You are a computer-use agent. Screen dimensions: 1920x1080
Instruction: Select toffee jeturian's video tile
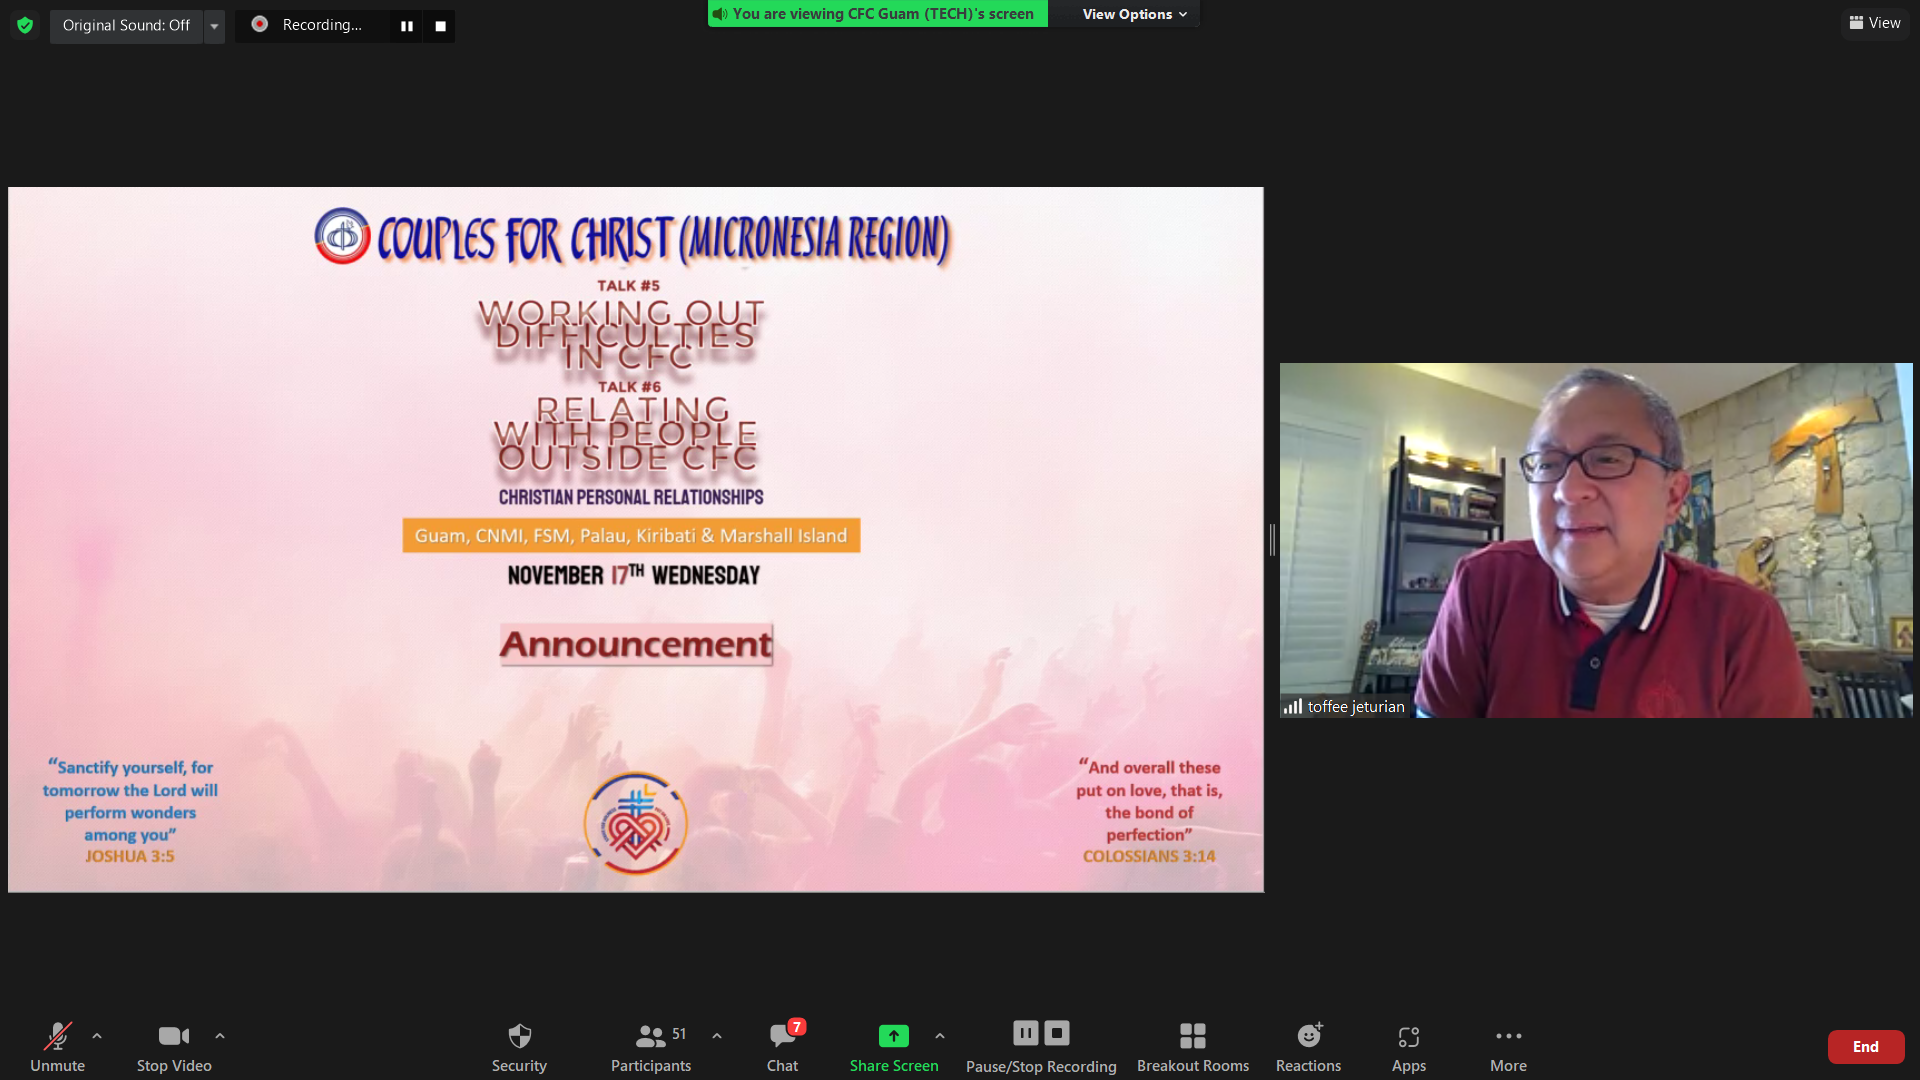(1596, 540)
